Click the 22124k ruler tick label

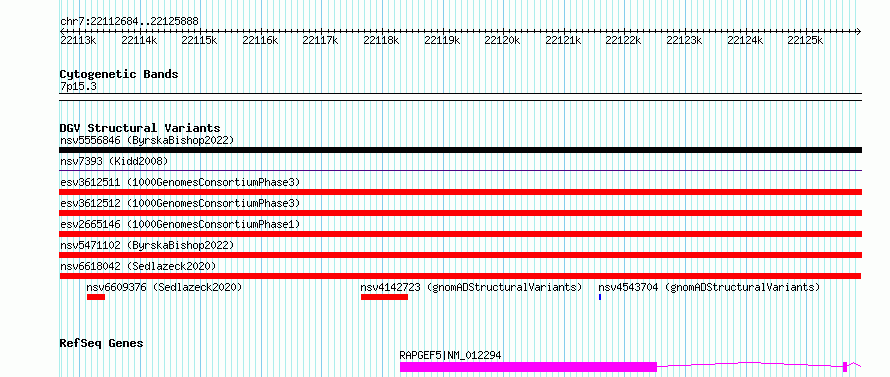(x=745, y=40)
